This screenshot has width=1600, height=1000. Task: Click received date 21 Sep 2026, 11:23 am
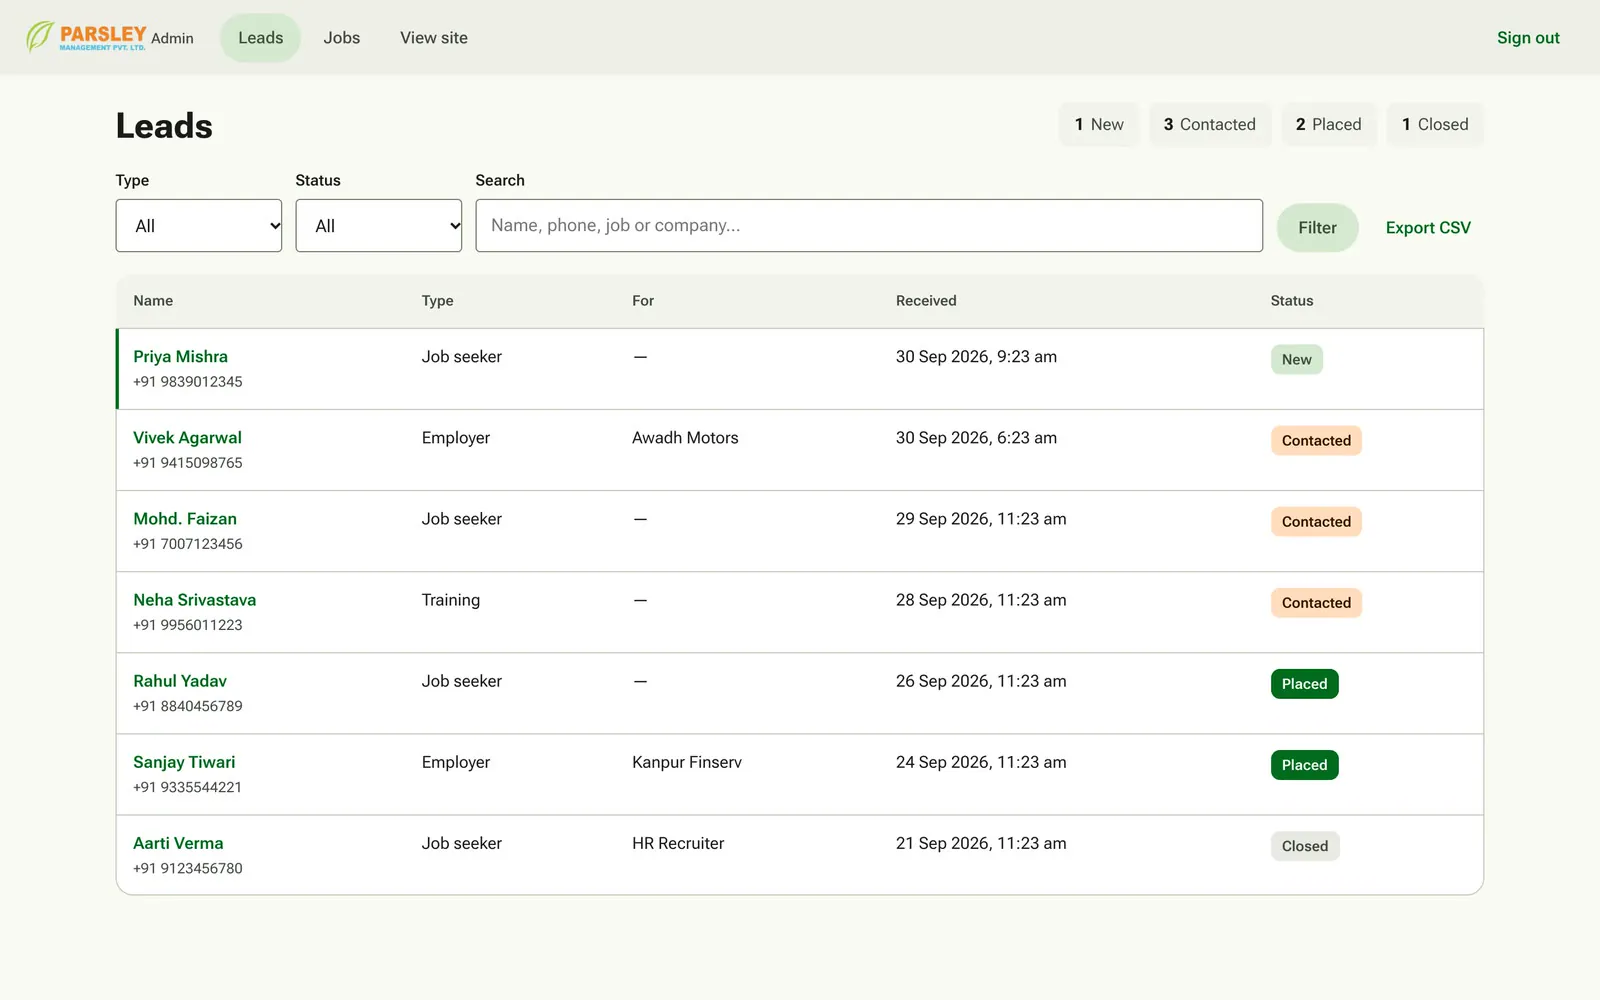pyautogui.click(x=981, y=843)
